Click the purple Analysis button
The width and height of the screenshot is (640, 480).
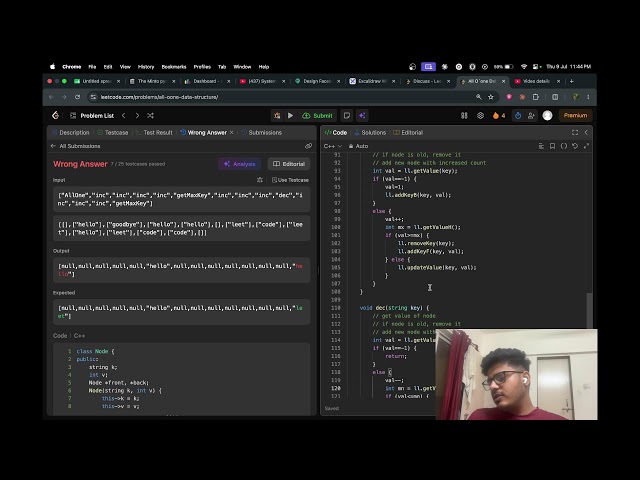click(240, 164)
